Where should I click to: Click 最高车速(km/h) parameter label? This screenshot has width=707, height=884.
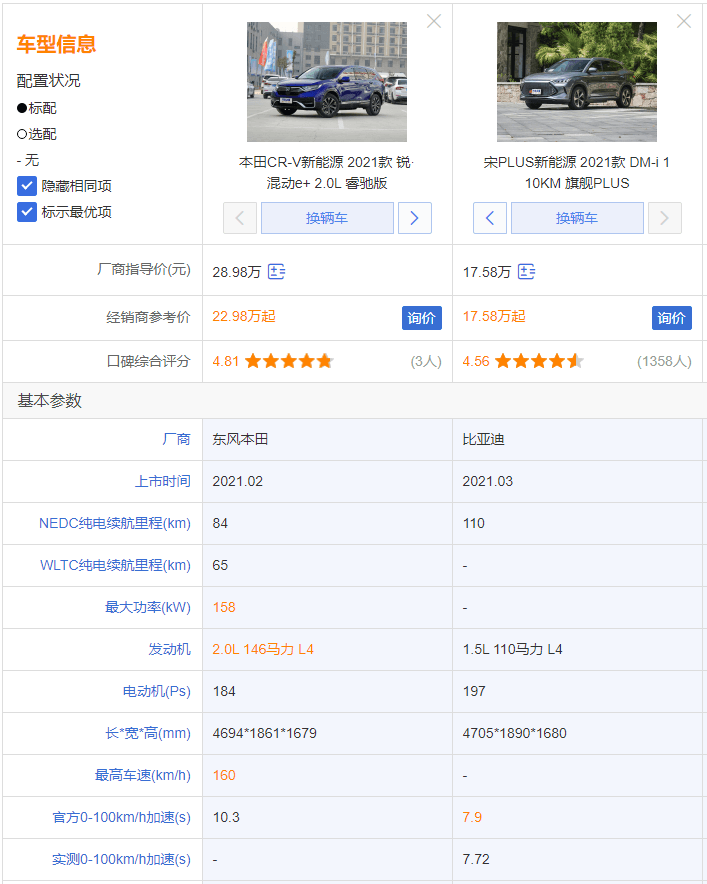coord(143,775)
